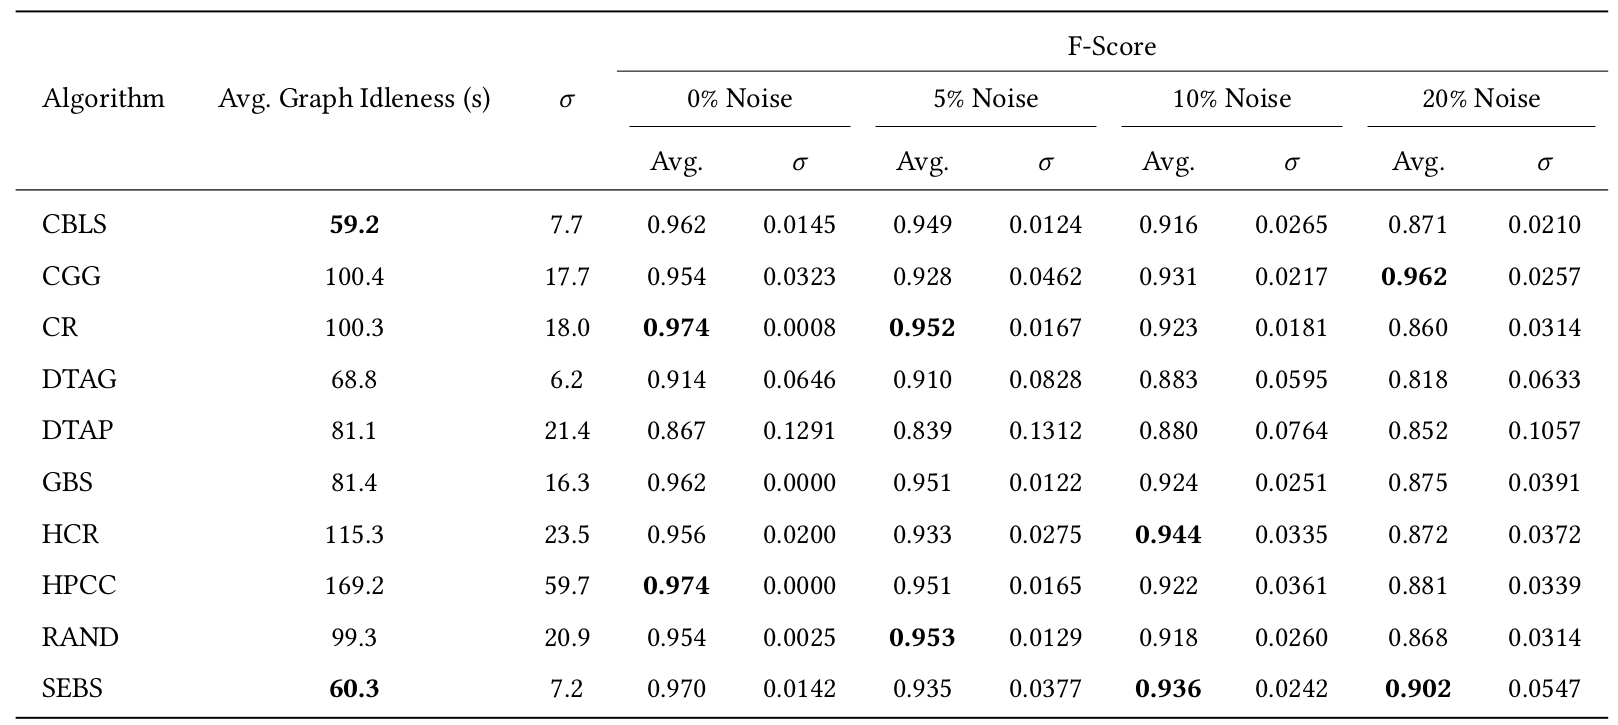Click the F-Score group heading

[1111, 46]
